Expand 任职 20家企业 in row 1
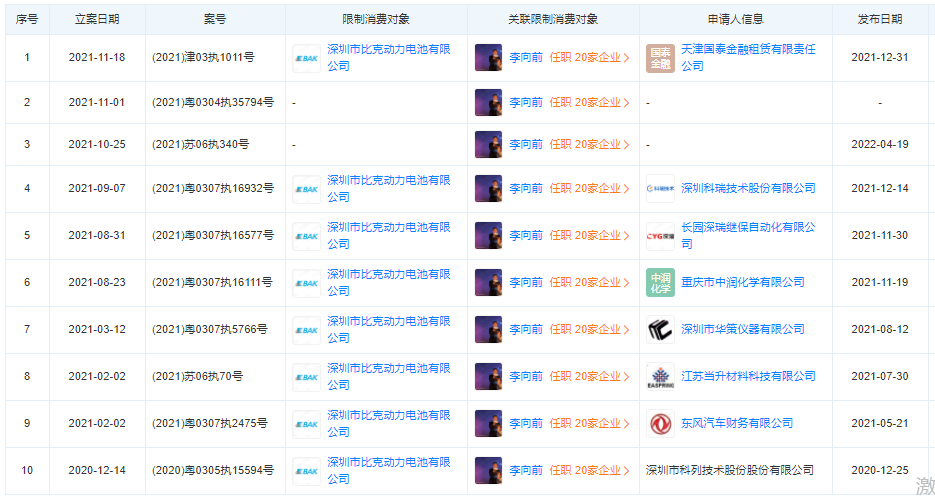The width and height of the screenshot is (935, 499). click(589, 58)
